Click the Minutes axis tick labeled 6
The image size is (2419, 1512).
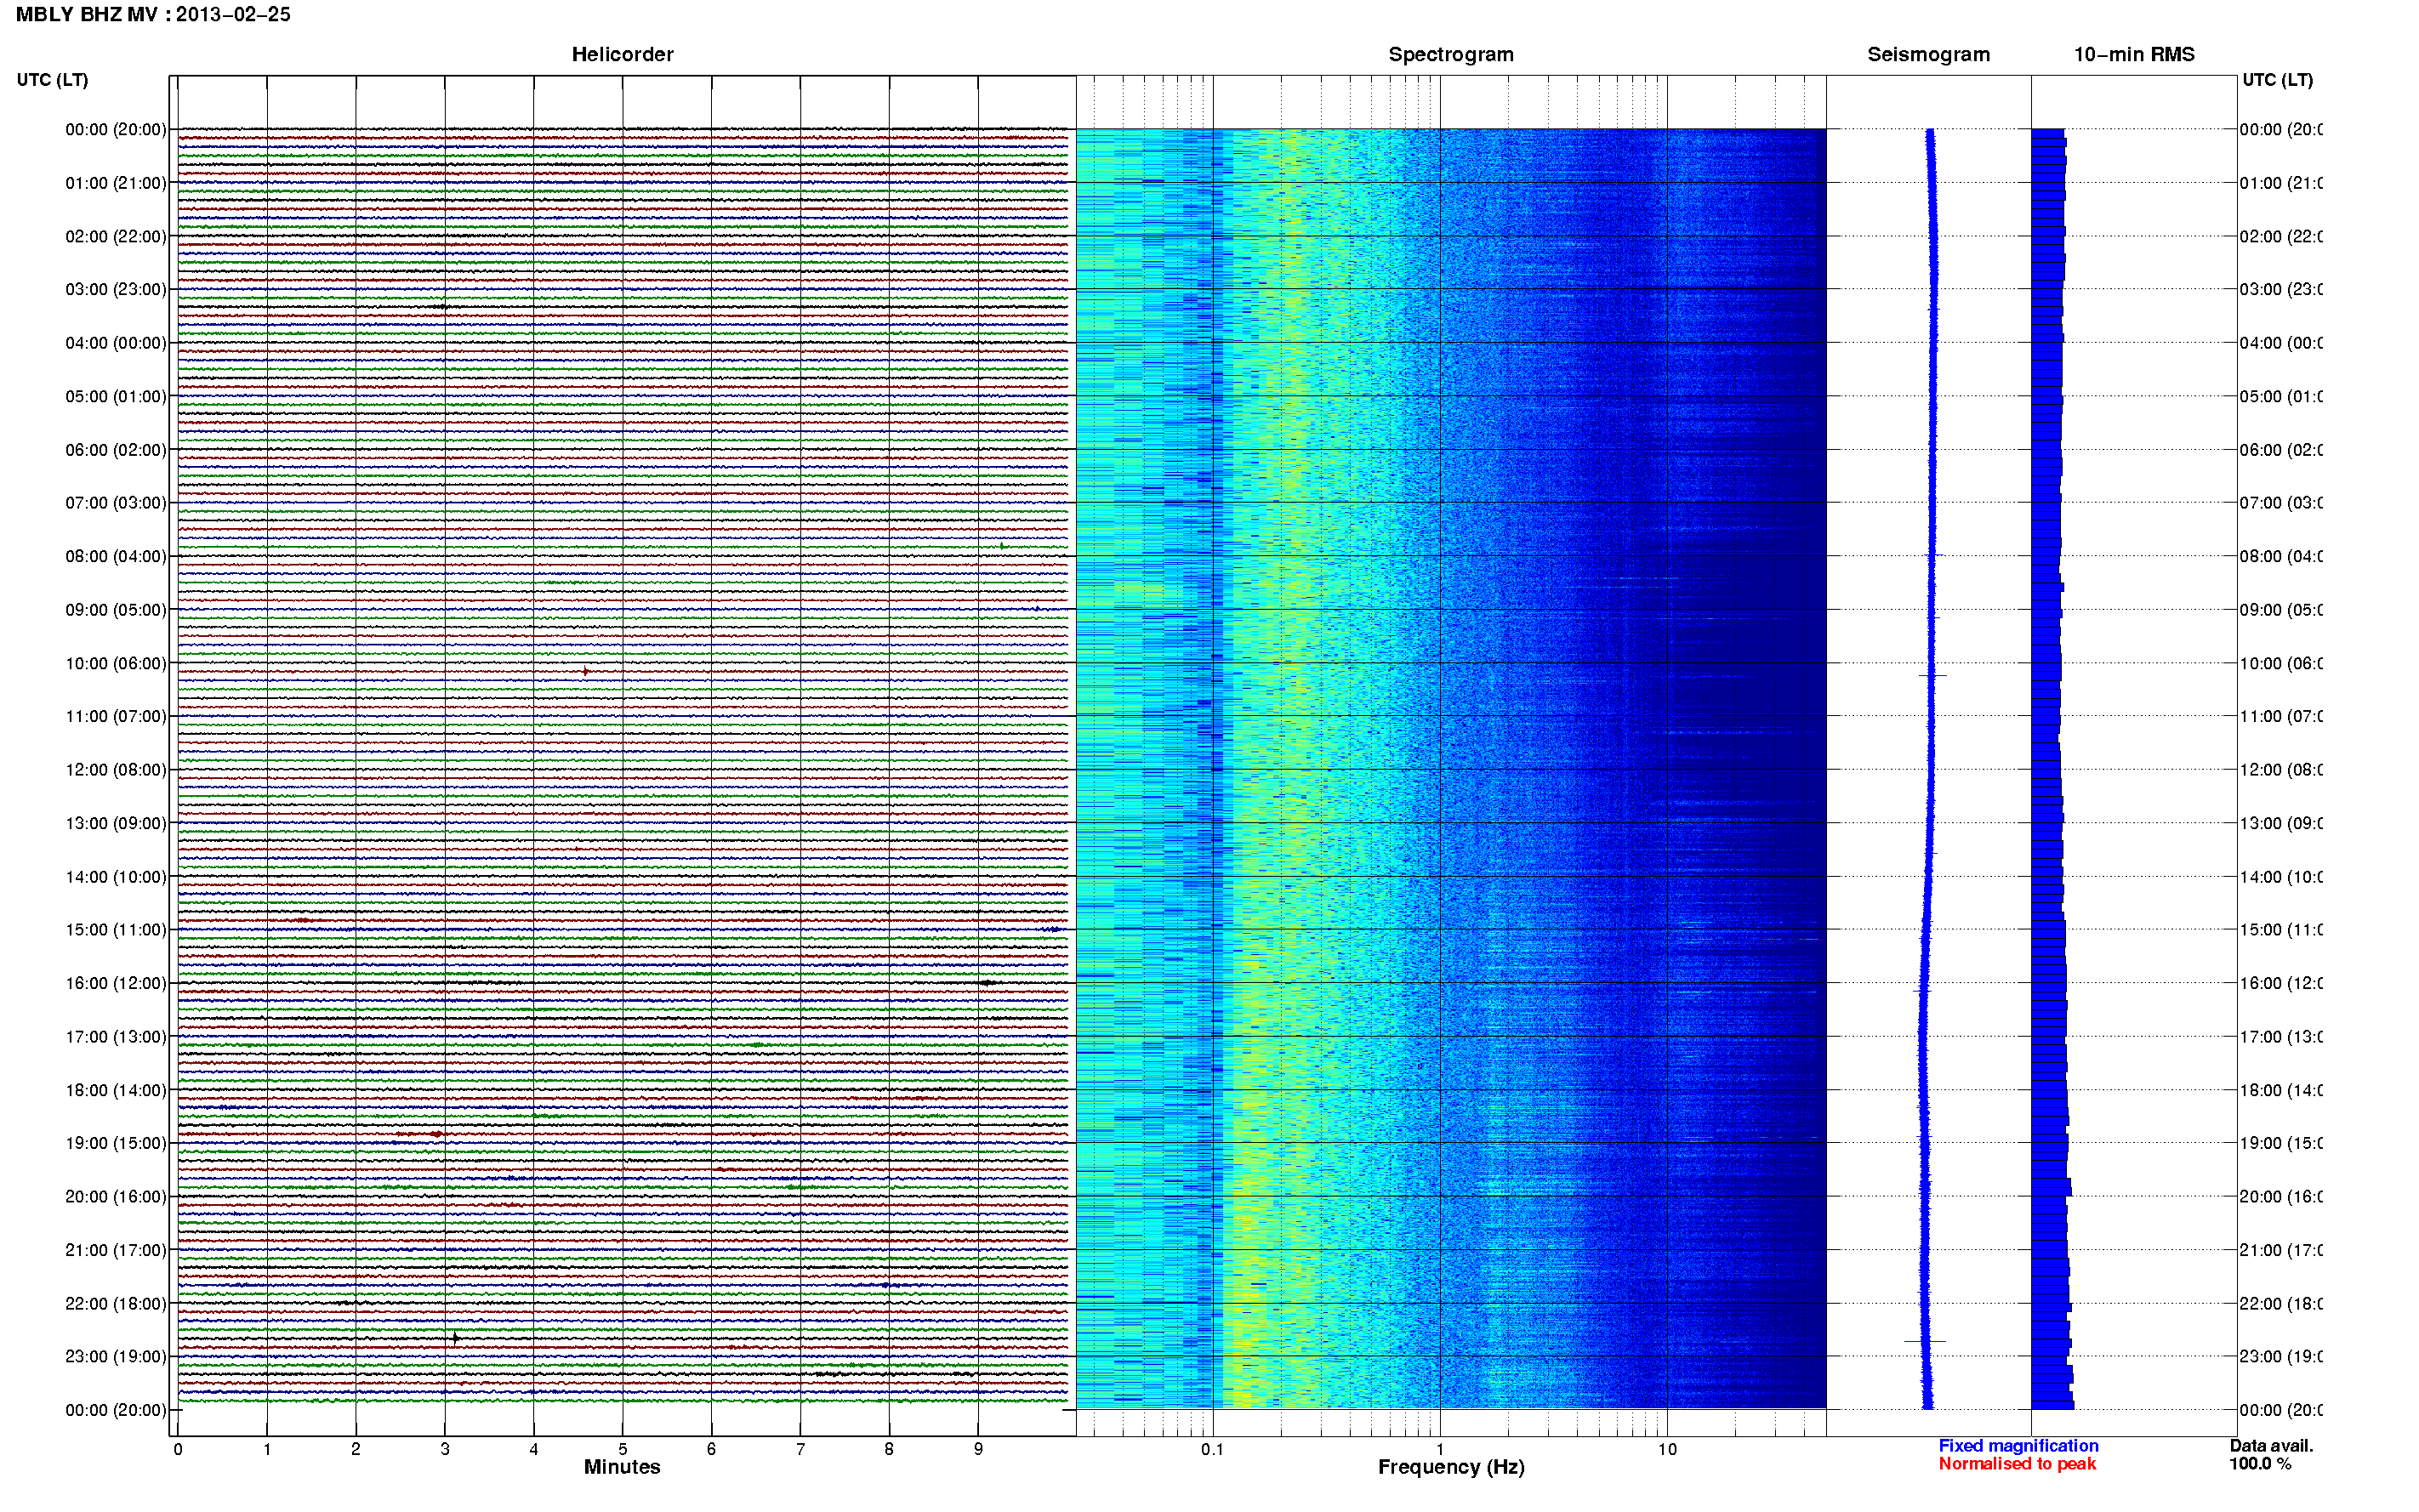click(x=712, y=1449)
